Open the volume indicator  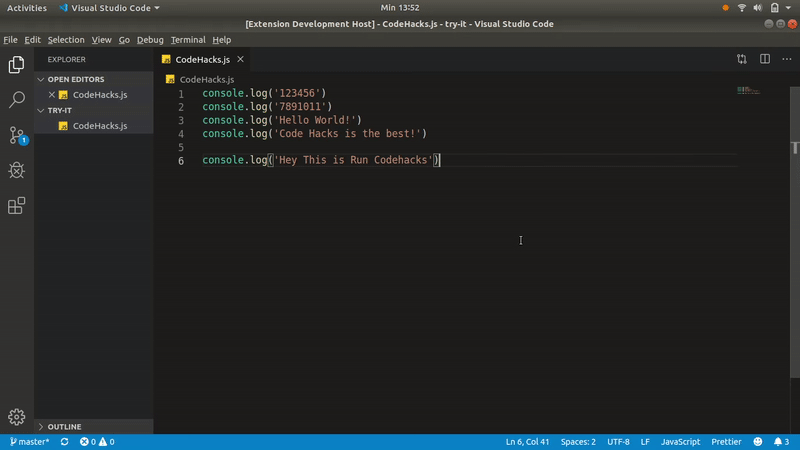pos(758,8)
